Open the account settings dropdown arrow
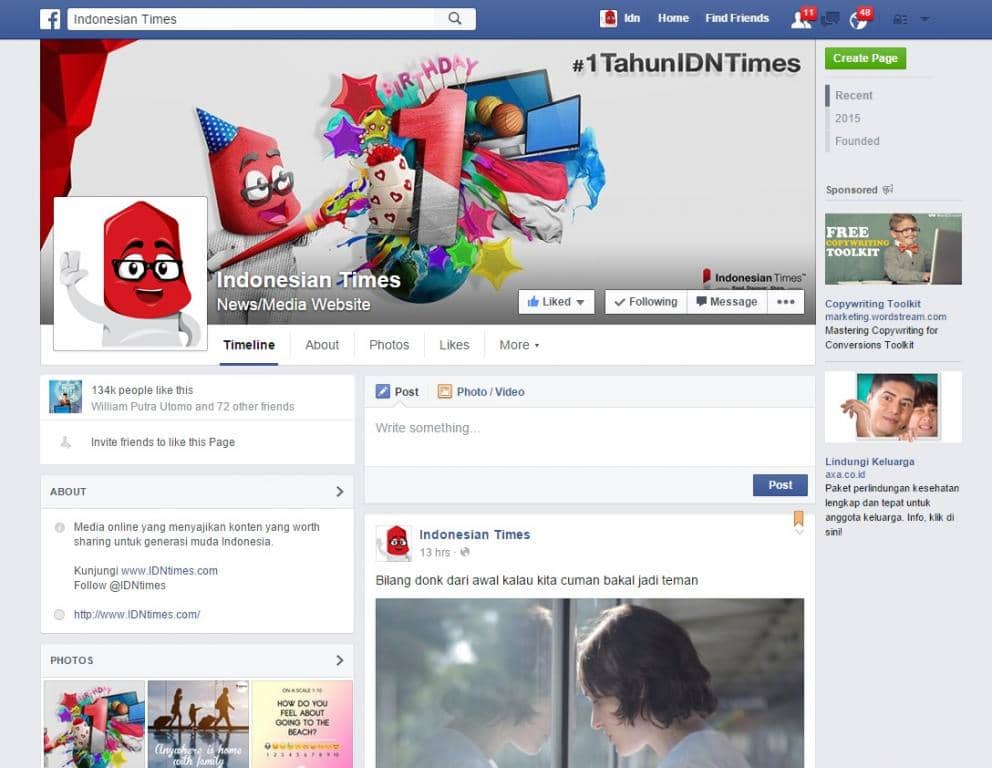The image size is (992, 768). [926, 18]
